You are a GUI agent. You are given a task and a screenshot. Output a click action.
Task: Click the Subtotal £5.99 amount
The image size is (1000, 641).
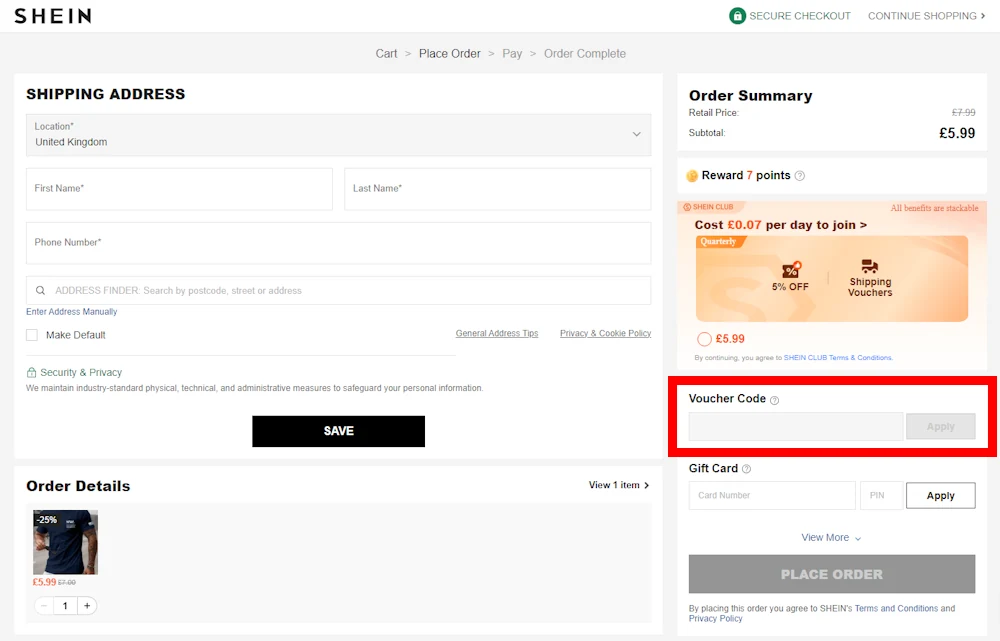pos(957,133)
